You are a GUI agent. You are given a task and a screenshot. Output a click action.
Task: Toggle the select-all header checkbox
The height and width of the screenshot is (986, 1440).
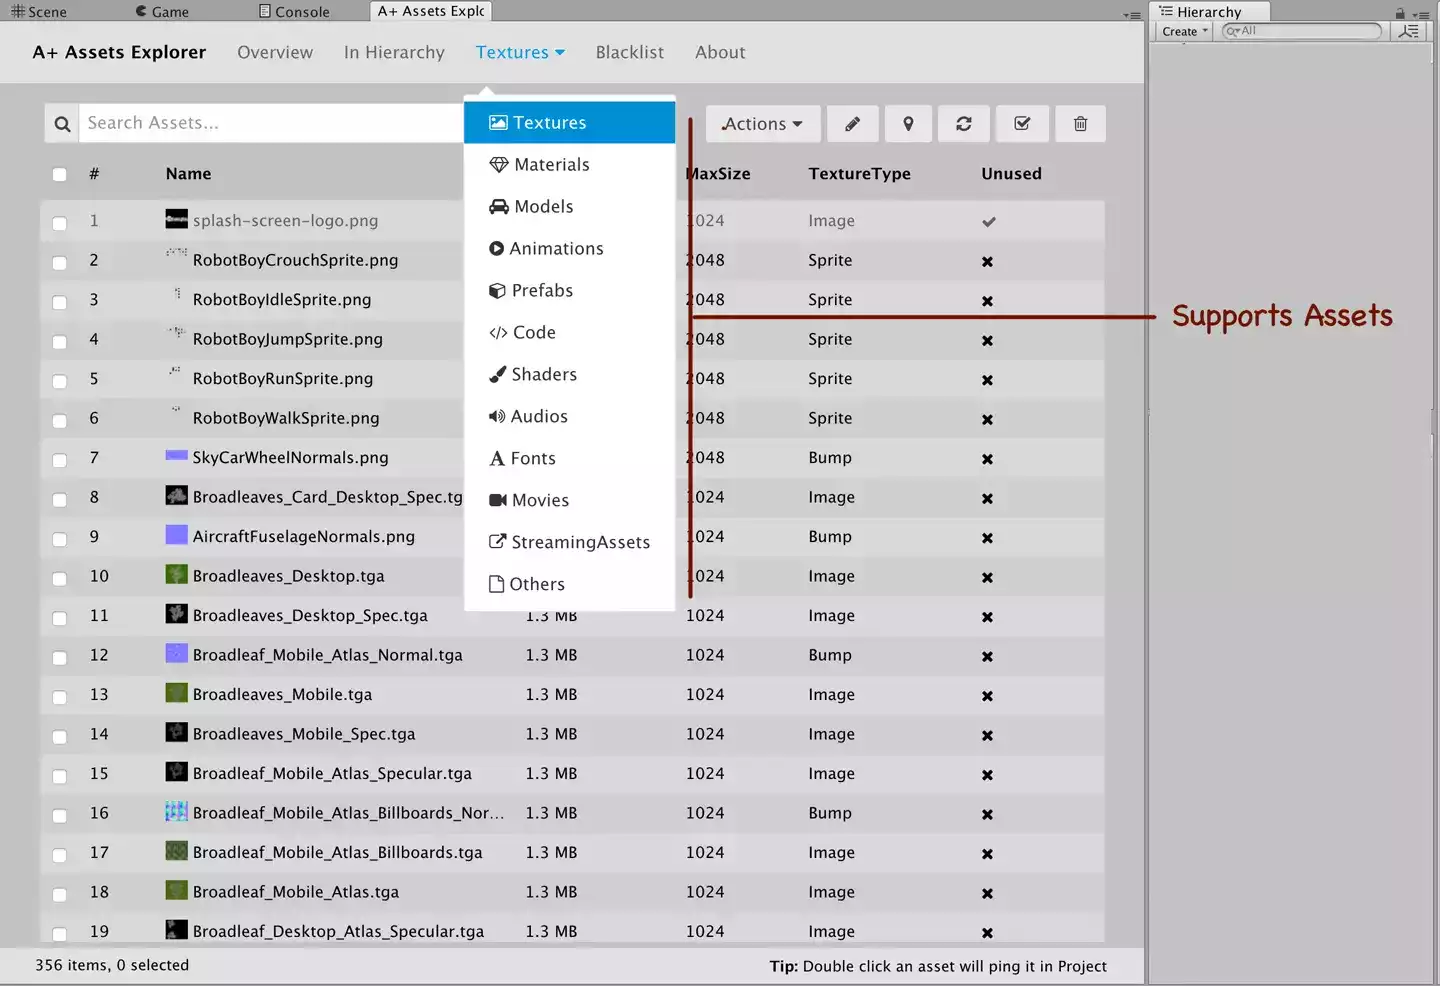coord(60,175)
